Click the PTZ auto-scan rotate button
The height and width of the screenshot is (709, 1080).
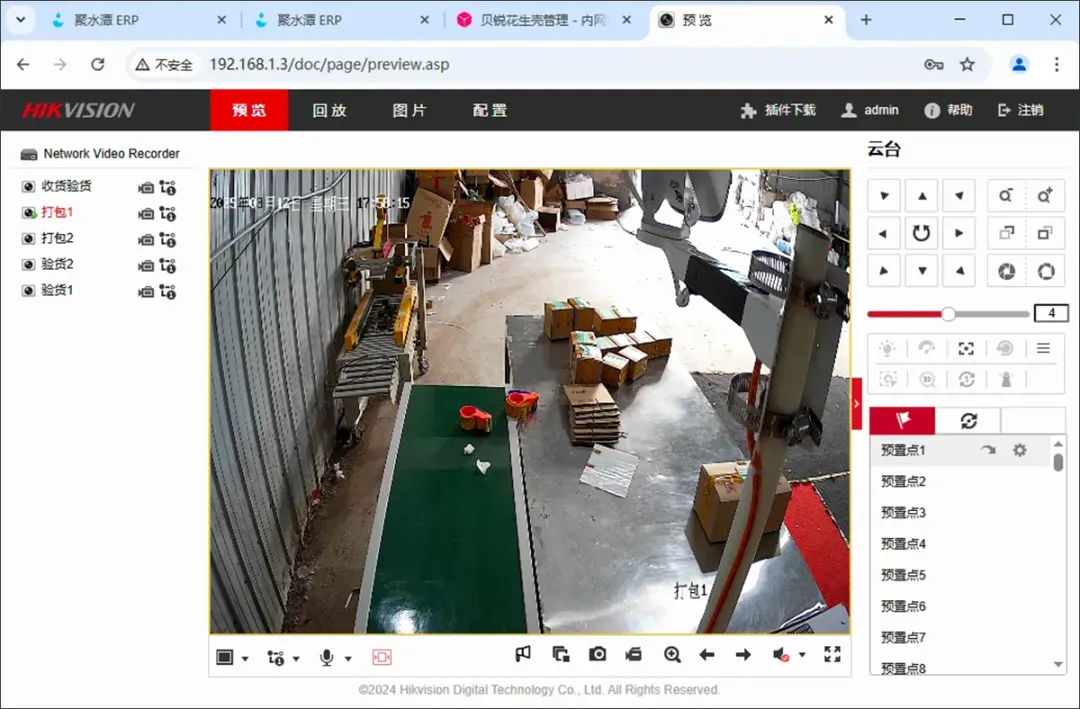click(x=921, y=234)
